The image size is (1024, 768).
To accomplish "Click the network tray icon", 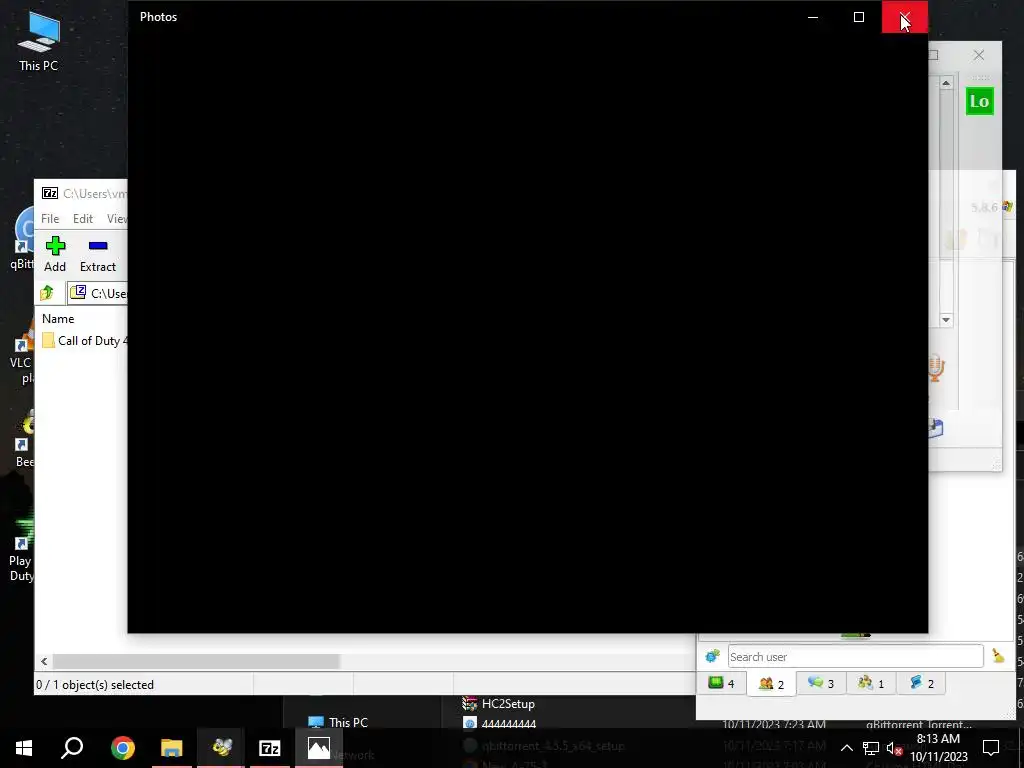I will (x=871, y=748).
